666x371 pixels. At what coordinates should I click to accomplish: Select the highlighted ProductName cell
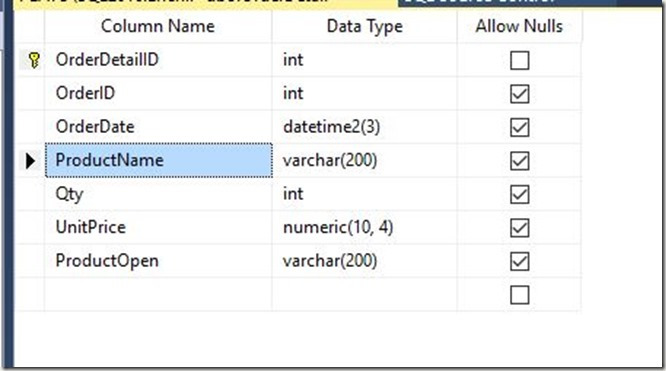(x=159, y=160)
